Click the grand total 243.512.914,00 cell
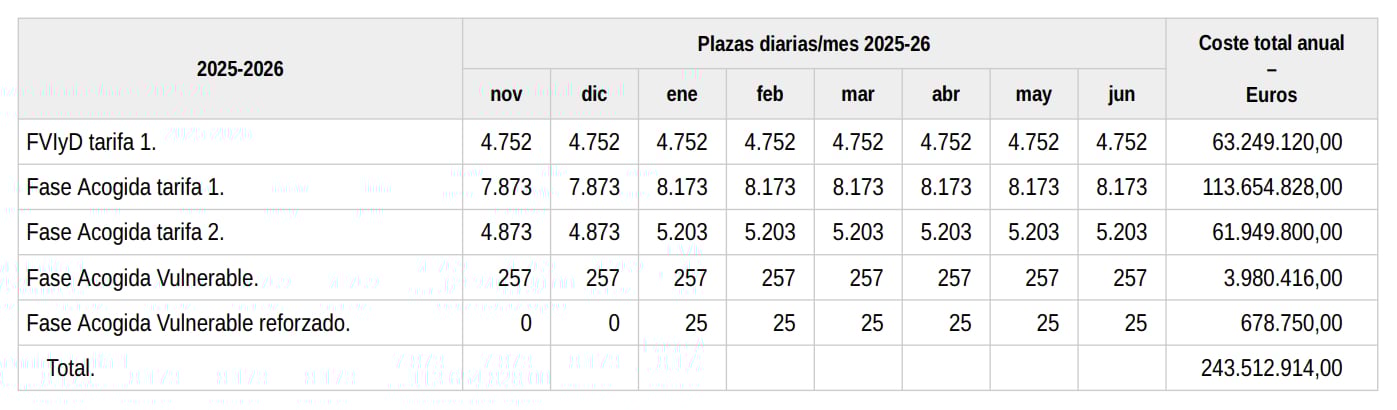 (x=1271, y=368)
